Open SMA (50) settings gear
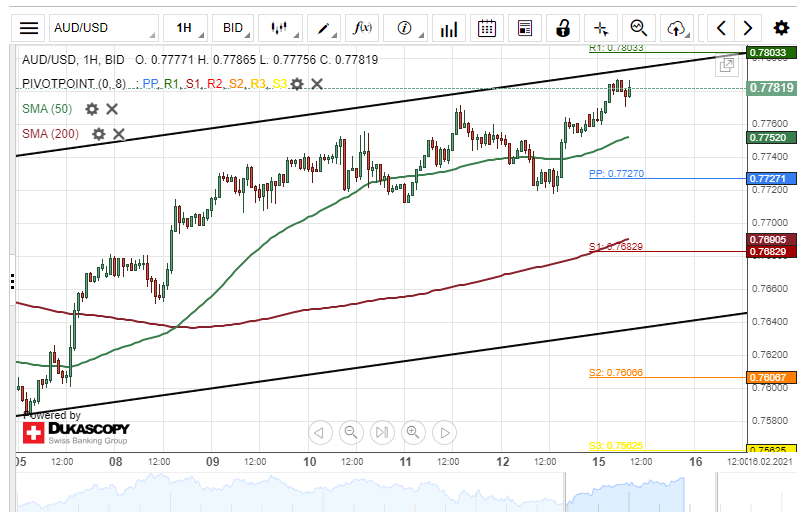This screenshot has width=805, height=521. (x=92, y=109)
